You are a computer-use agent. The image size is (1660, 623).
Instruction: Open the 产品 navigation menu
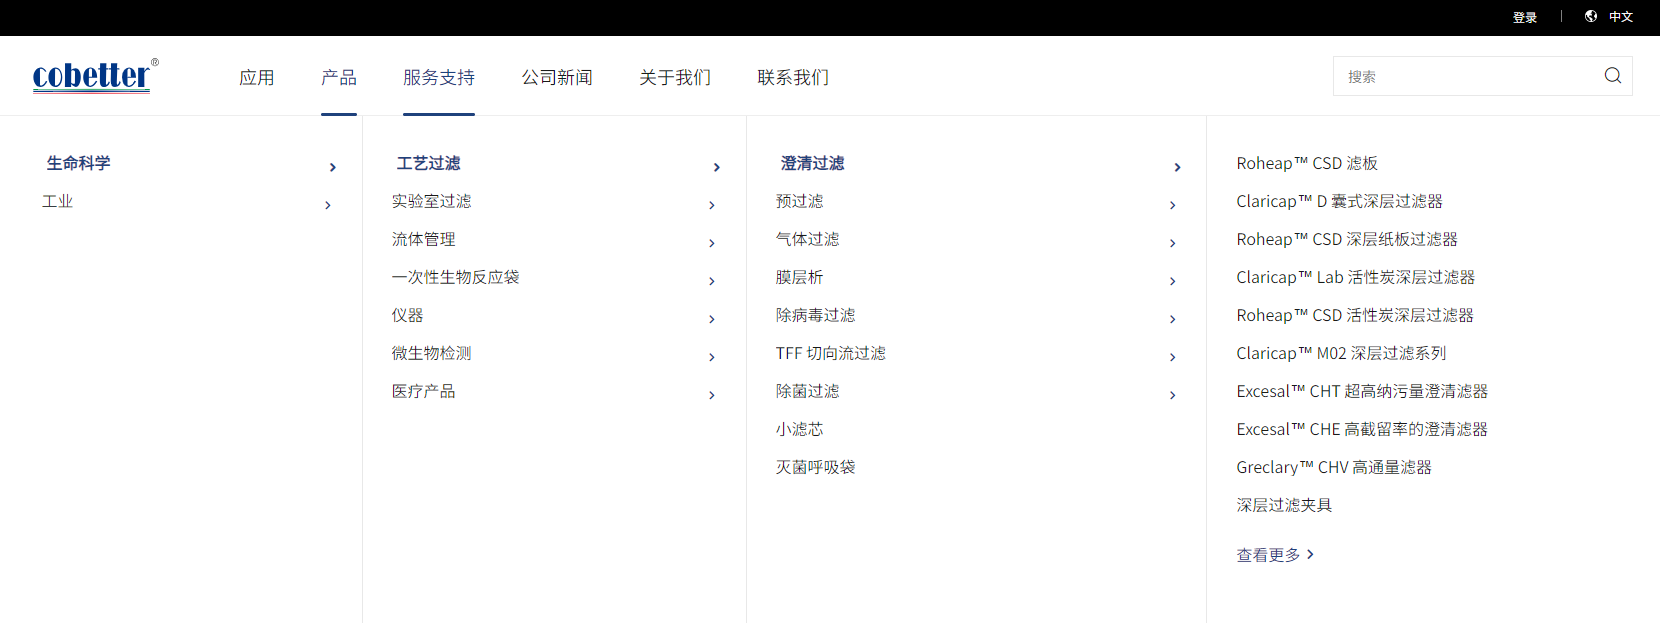click(339, 77)
